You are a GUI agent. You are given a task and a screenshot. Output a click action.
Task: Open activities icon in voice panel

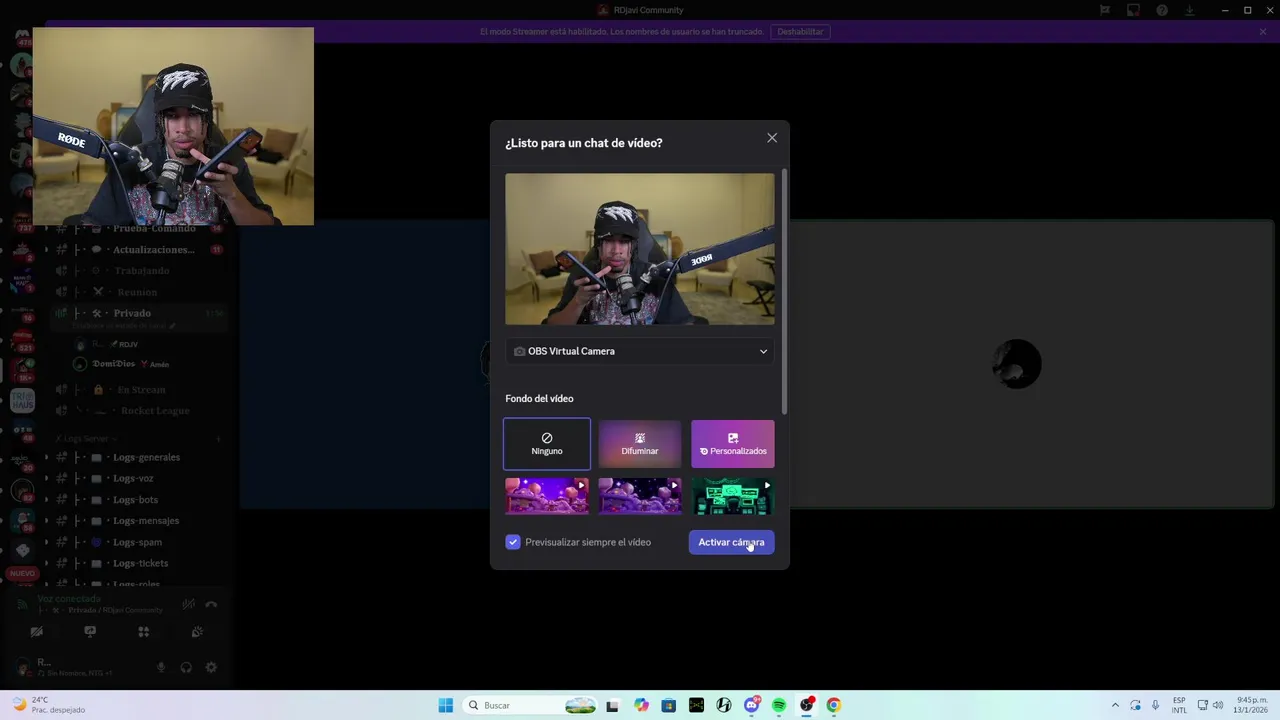click(x=143, y=632)
